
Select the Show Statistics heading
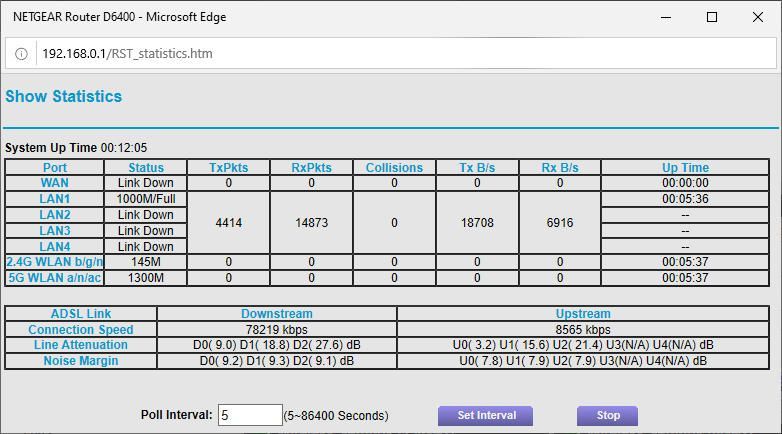(63, 96)
